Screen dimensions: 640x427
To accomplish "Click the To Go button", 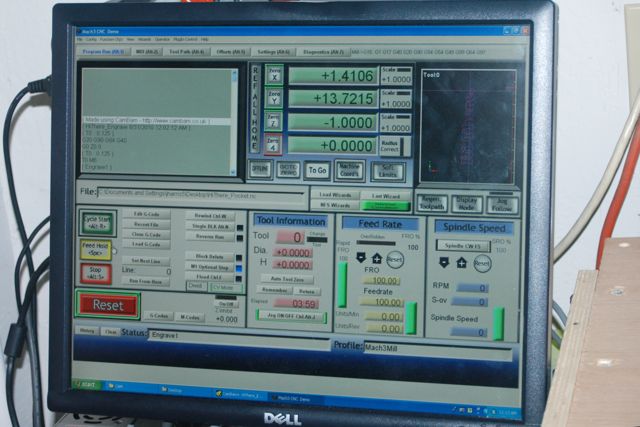I will (318, 170).
